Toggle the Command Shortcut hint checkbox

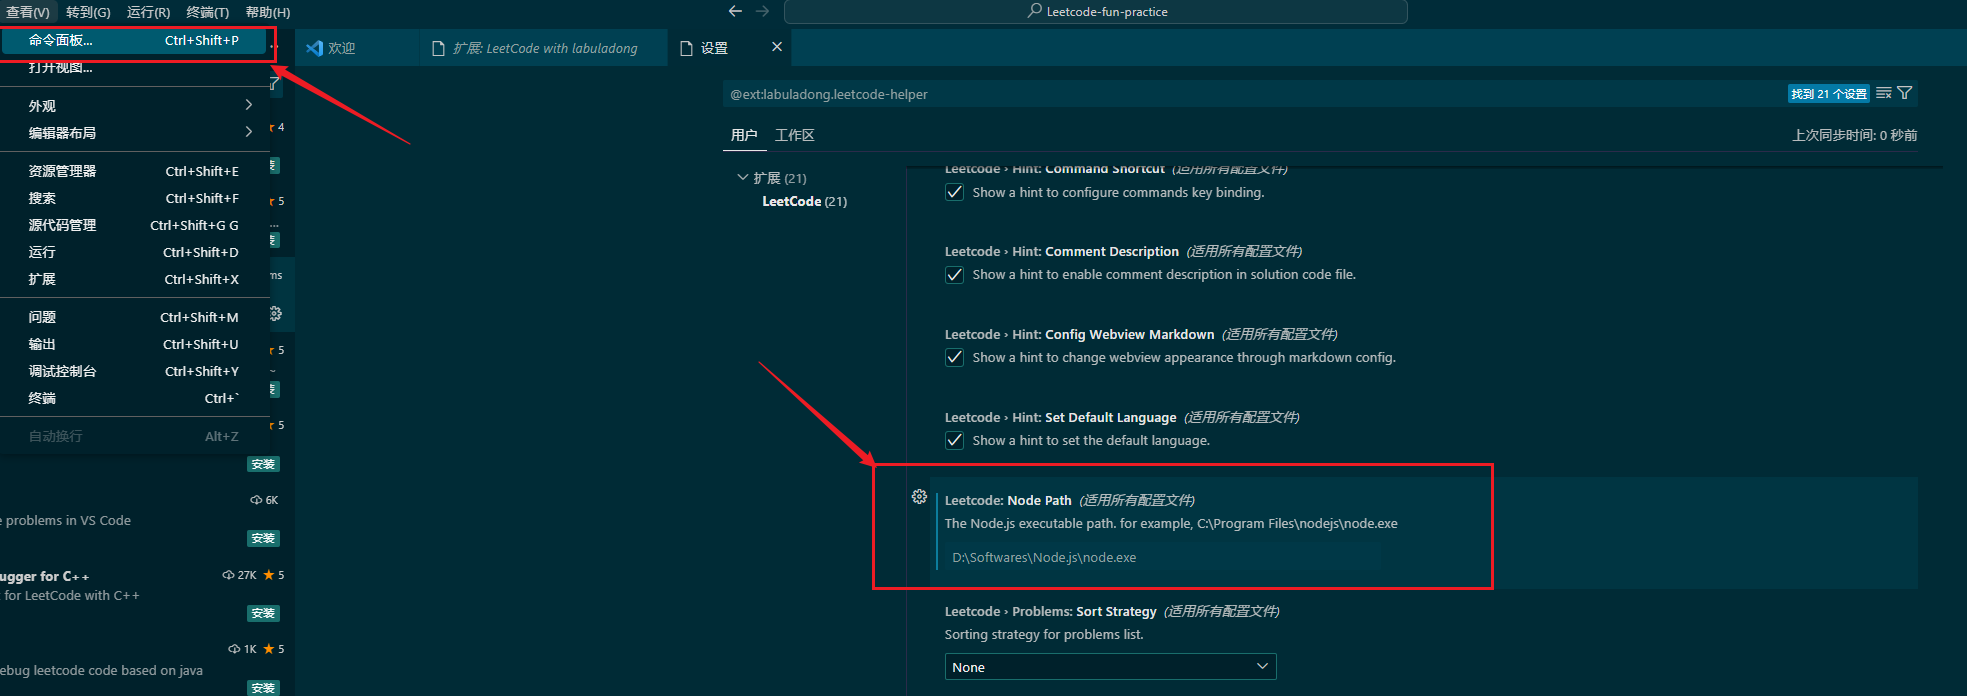954,192
